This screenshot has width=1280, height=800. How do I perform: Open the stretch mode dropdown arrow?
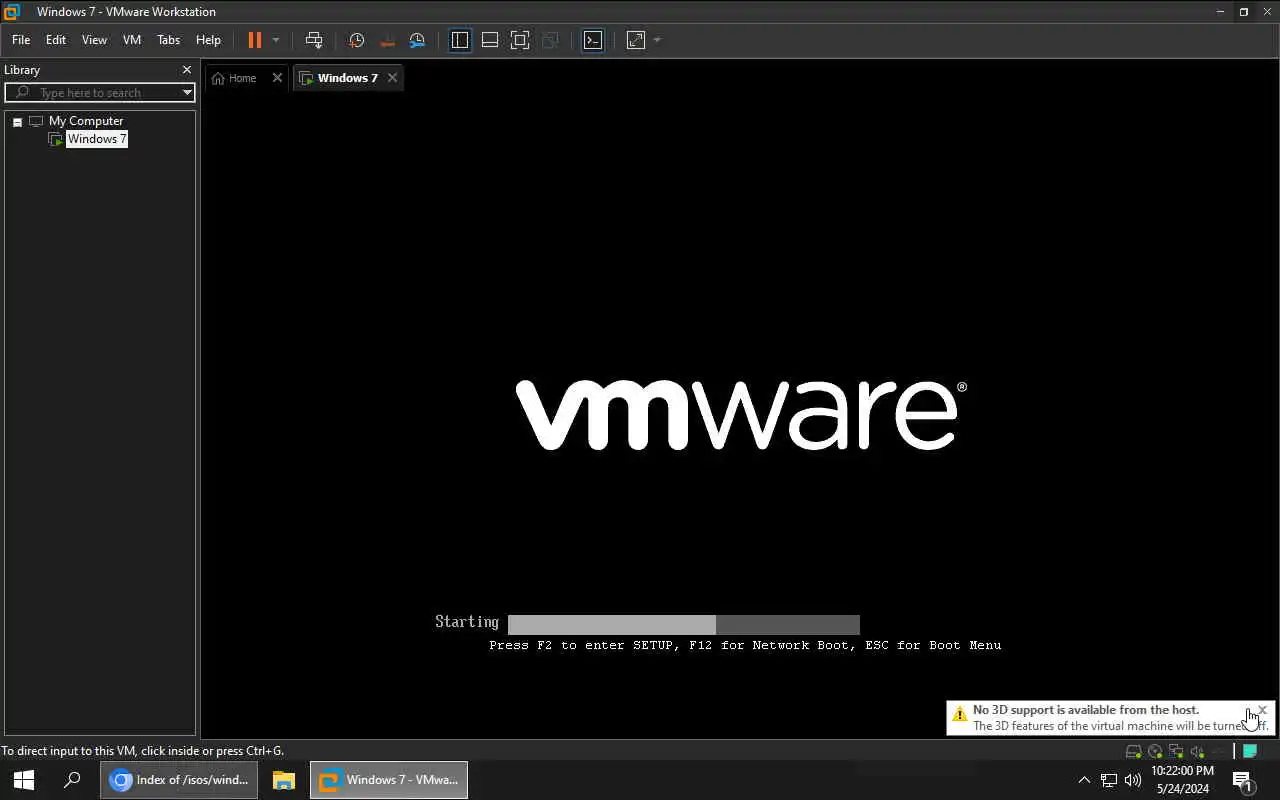[x=657, y=40]
